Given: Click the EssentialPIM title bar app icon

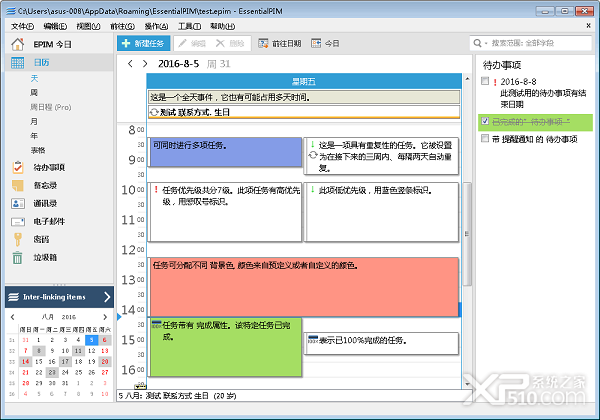Looking at the screenshot, I should (11, 11).
